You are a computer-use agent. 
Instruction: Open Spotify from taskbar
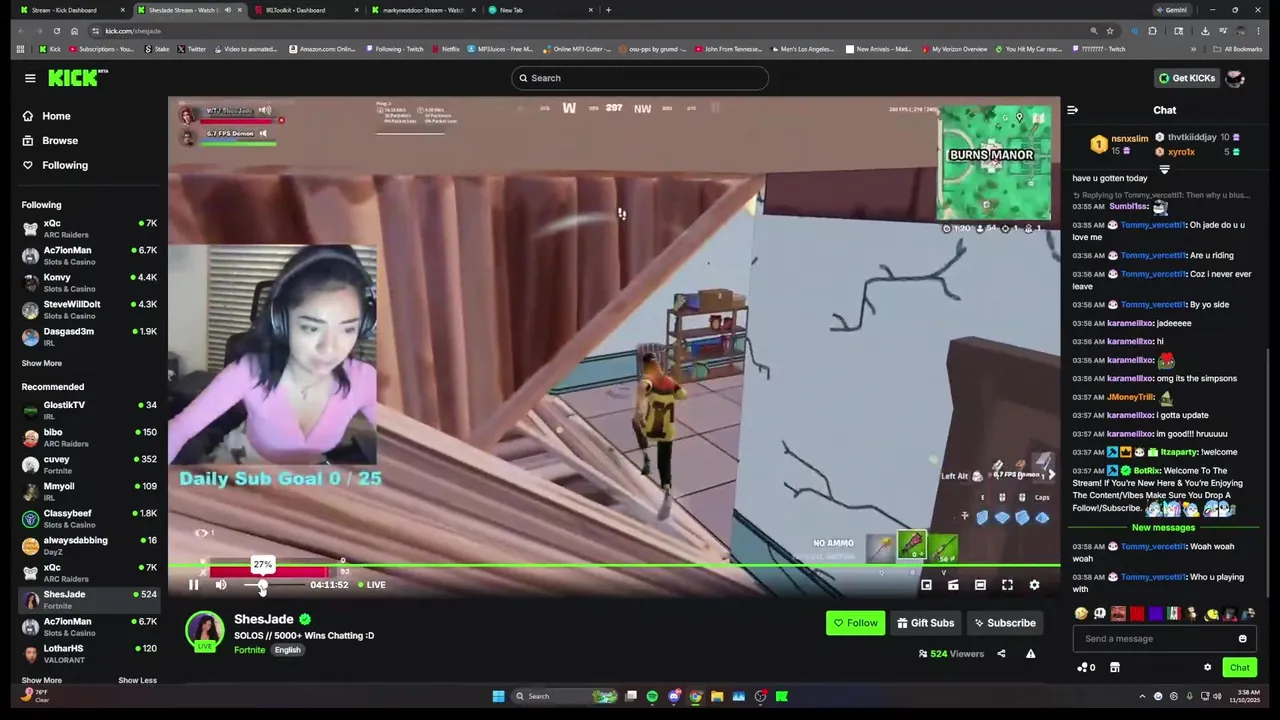[x=652, y=697]
